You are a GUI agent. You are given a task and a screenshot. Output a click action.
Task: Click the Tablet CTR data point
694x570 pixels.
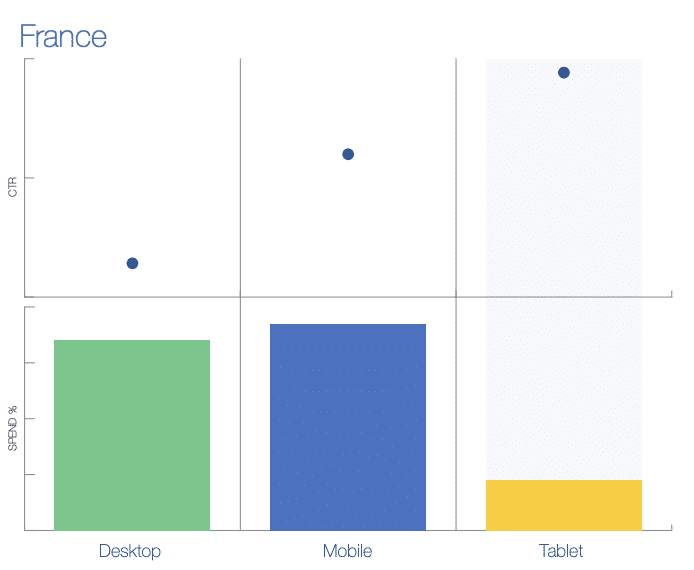(x=563, y=73)
